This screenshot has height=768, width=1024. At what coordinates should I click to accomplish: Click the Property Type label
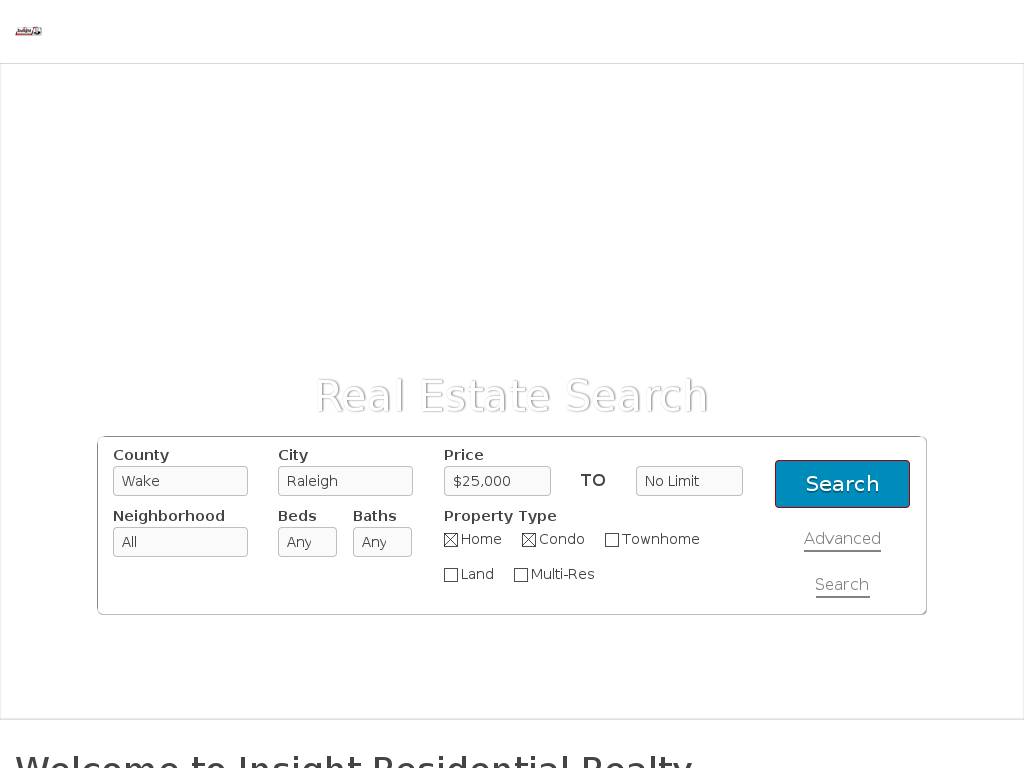click(500, 516)
